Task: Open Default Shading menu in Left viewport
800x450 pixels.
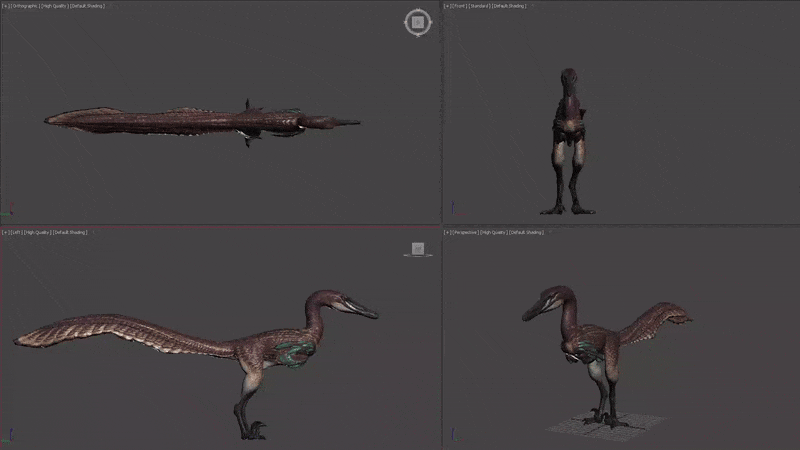Action: coord(72,232)
